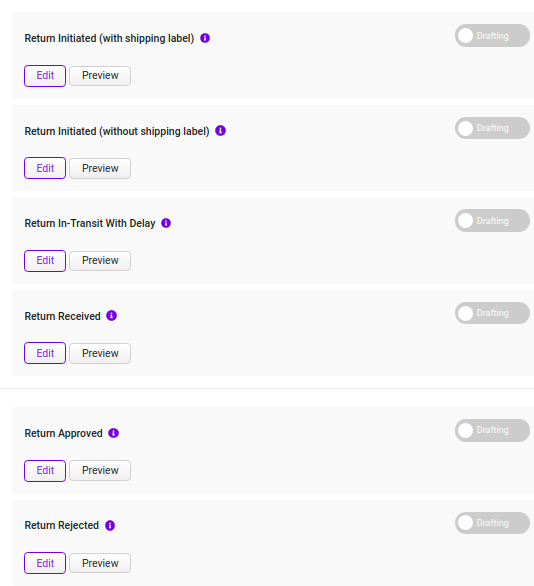Screen dimensions: 534x586
Task: Preview Return Initiated (without shipping label) email
Action: coord(100,169)
